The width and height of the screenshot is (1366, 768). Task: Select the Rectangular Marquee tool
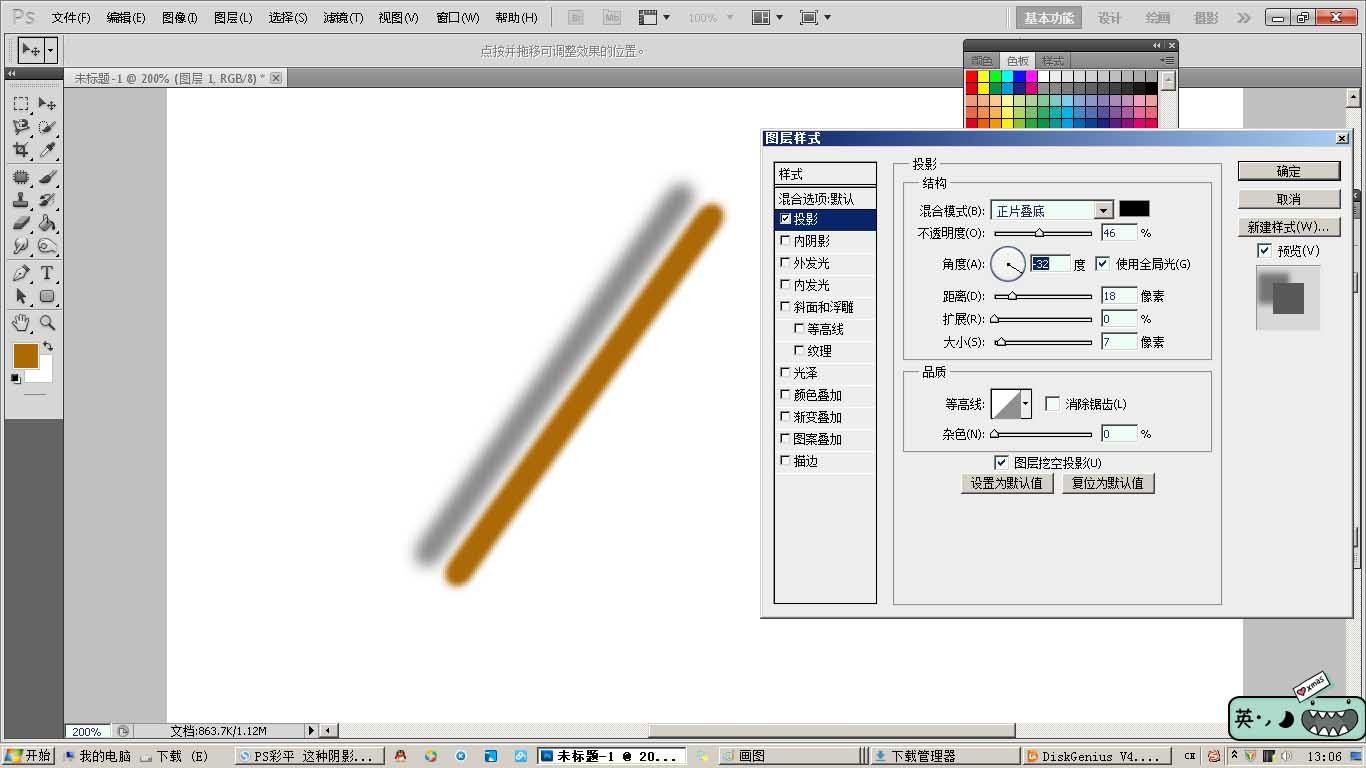coord(21,104)
